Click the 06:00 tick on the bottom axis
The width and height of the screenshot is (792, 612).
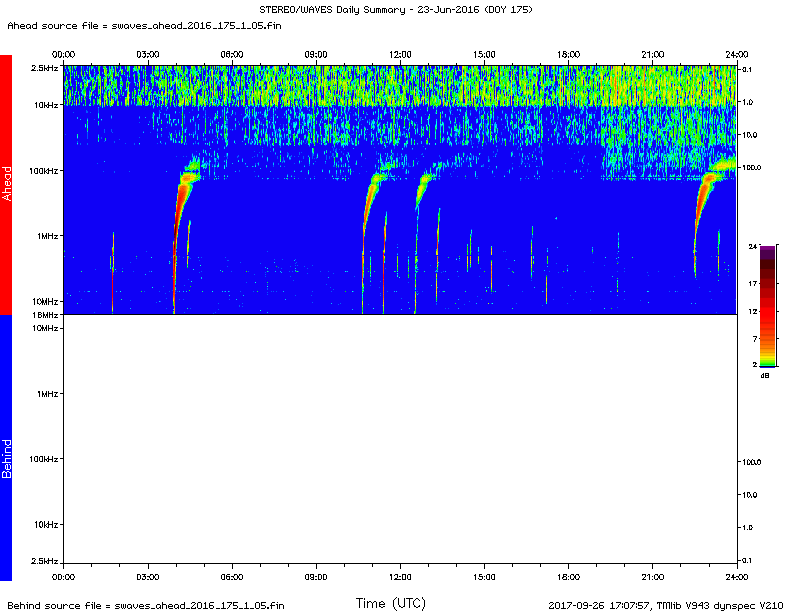(231, 577)
